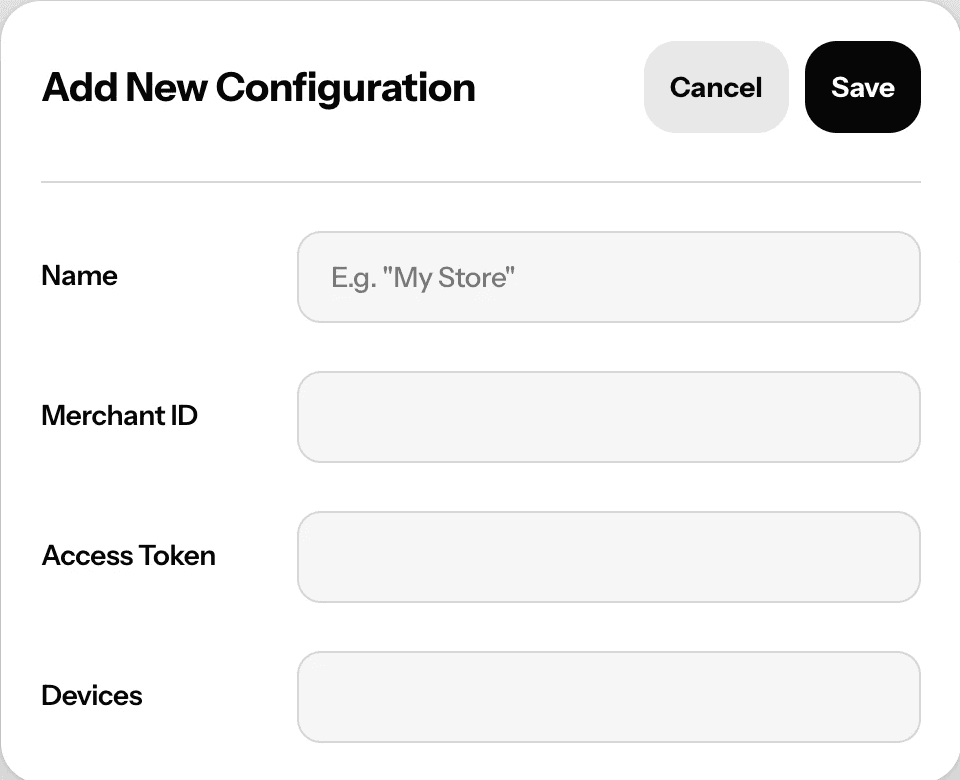Click the E.g. "My Store" placeholder text
Image resolution: width=960 pixels, height=780 pixels.
point(422,277)
